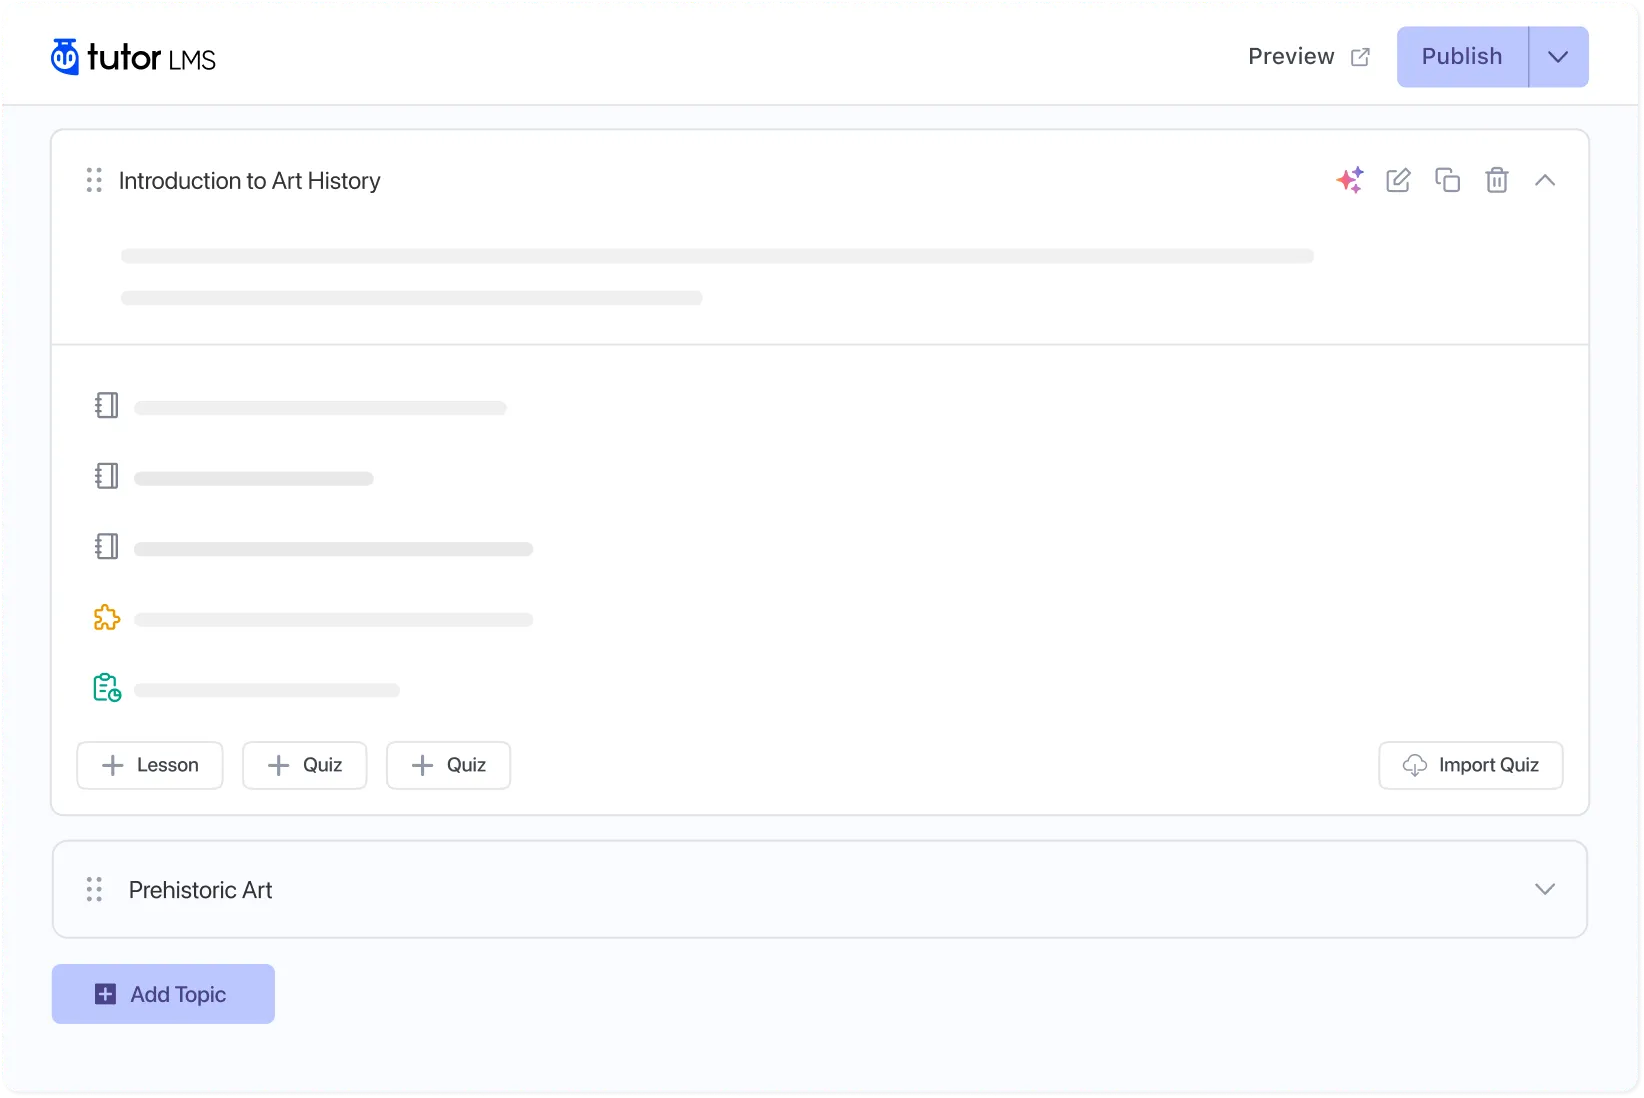Click drag handle beside Introduction to Art History
This screenshot has width=1644, height=1098.
coord(94,180)
